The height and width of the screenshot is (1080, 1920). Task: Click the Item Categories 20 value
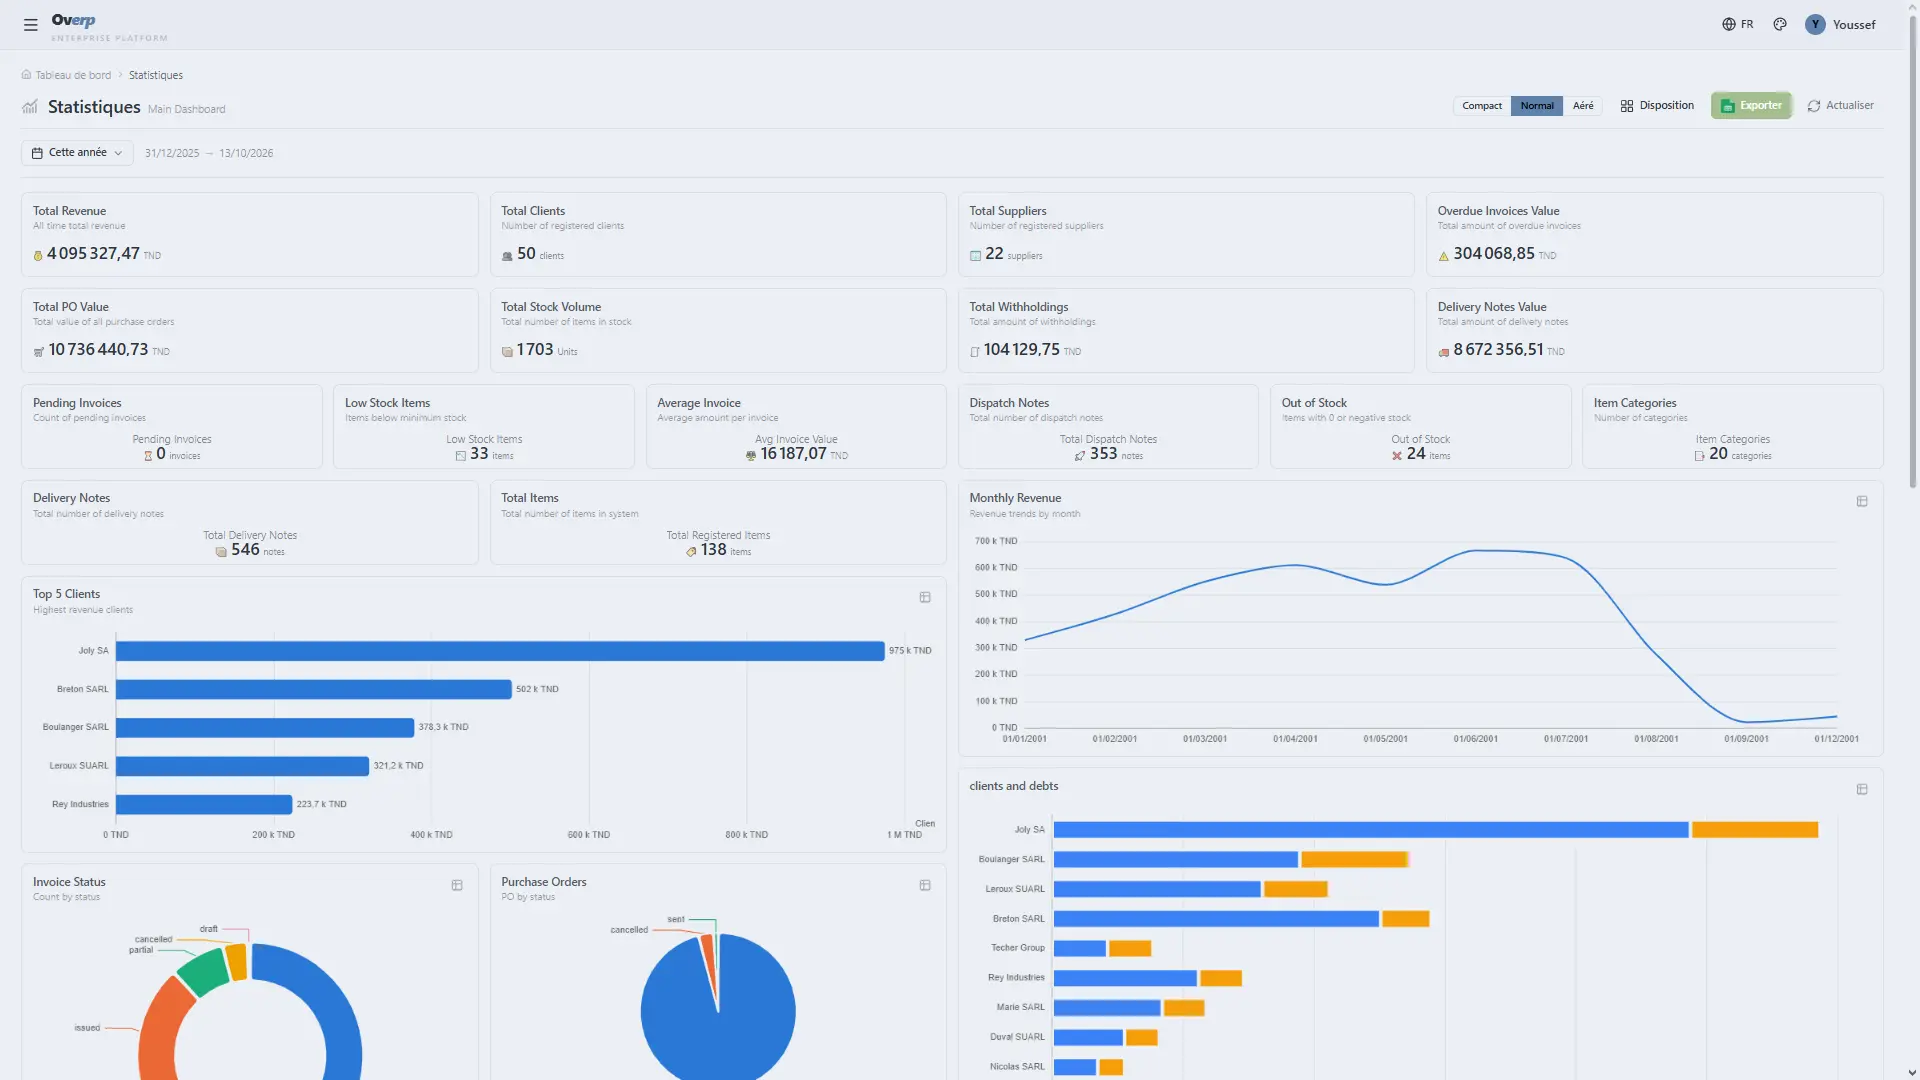click(x=1718, y=454)
